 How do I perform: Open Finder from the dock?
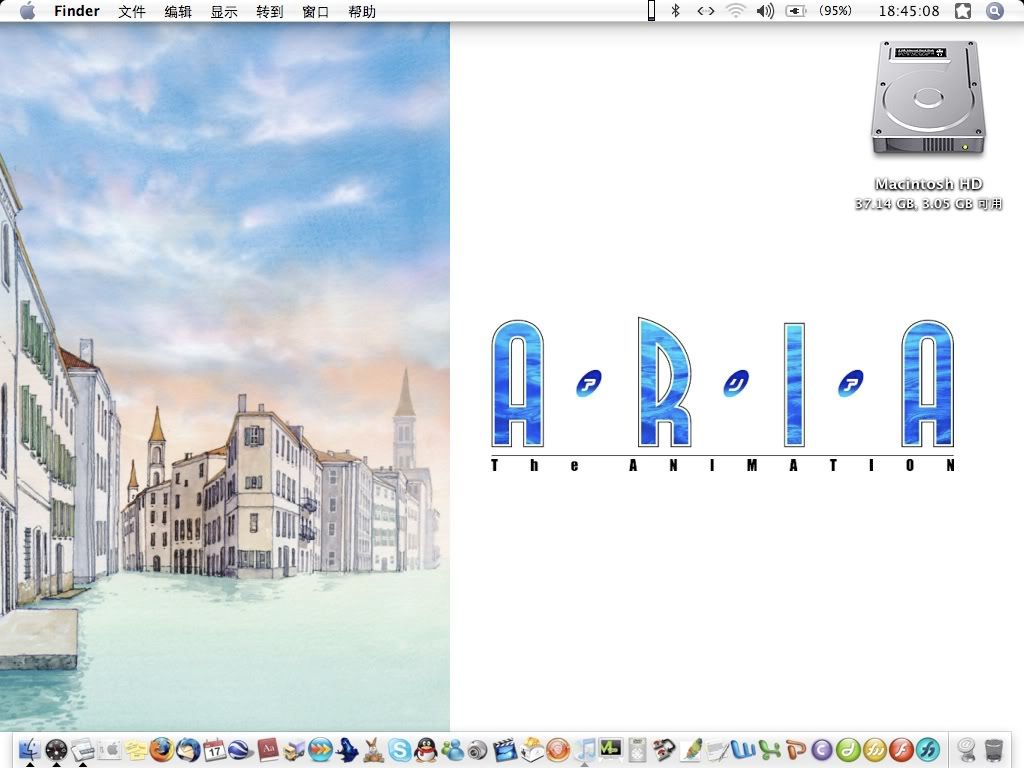tap(30, 750)
